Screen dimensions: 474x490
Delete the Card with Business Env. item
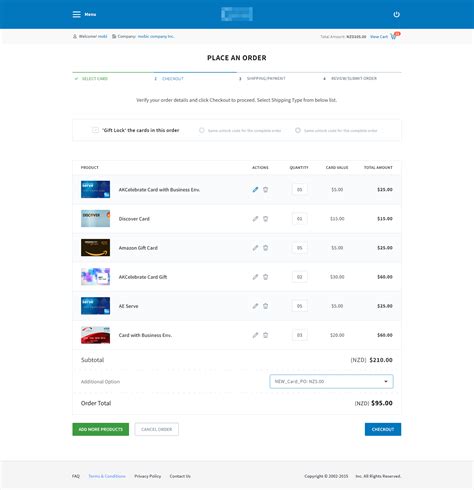point(265,335)
